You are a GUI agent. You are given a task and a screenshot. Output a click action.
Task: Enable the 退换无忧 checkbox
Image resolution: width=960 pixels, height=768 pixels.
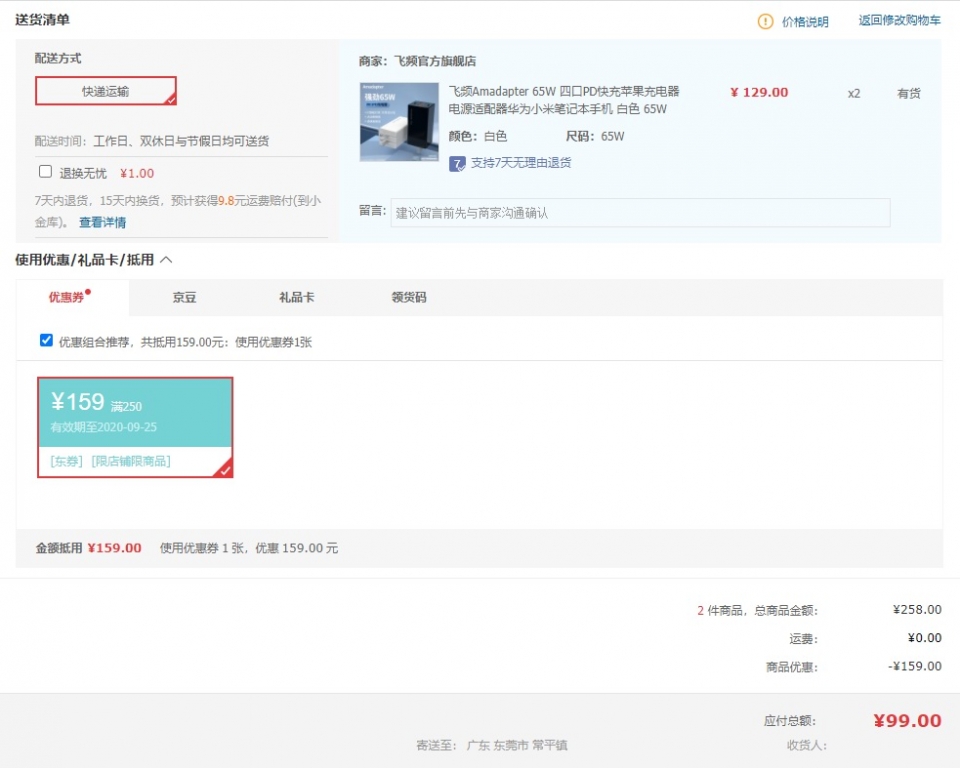pos(45,171)
